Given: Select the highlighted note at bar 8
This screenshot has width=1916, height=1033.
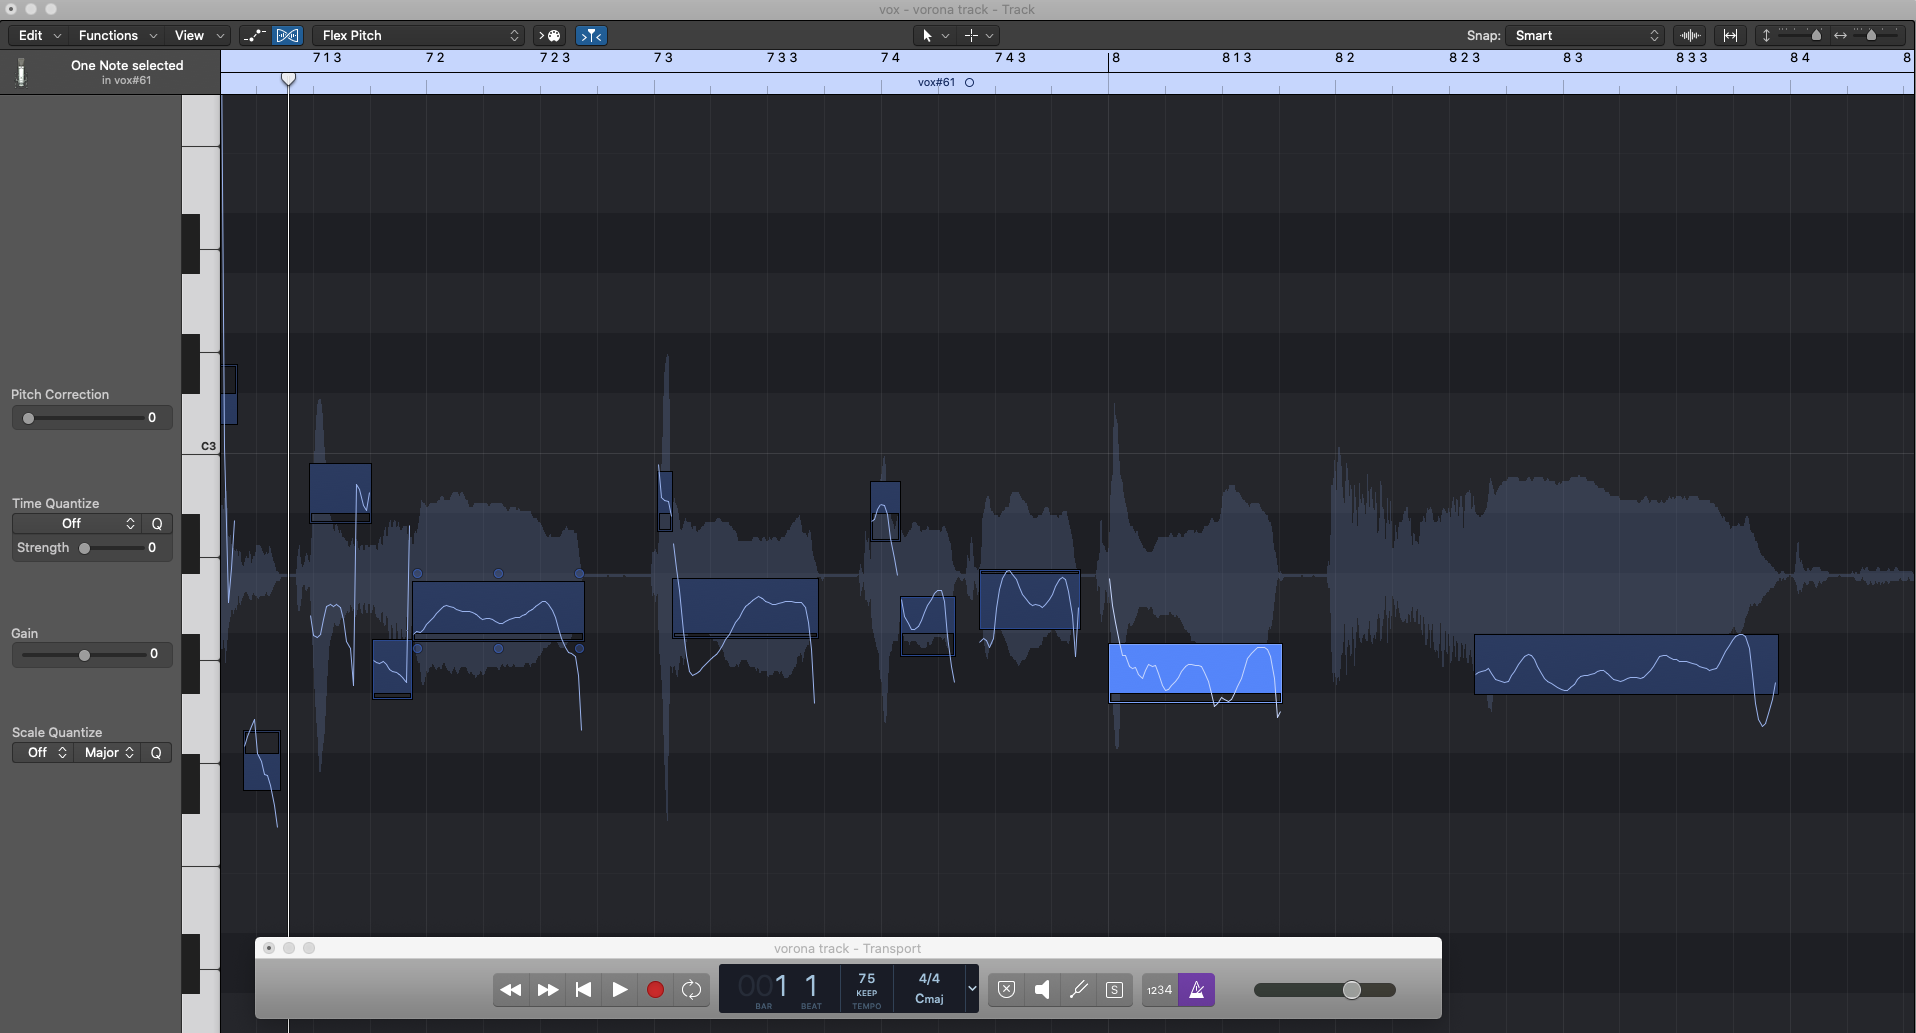Looking at the screenshot, I should coord(1195,672).
